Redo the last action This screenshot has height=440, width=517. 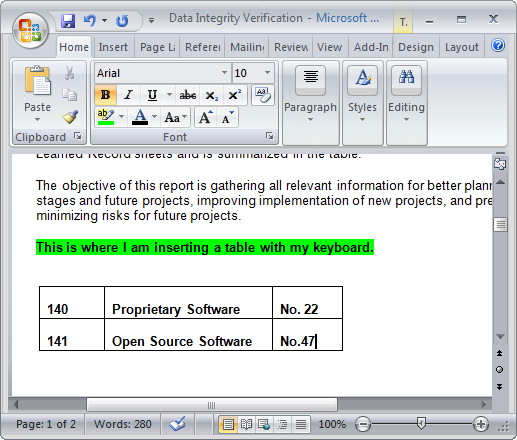pyautogui.click(x=122, y=21)
